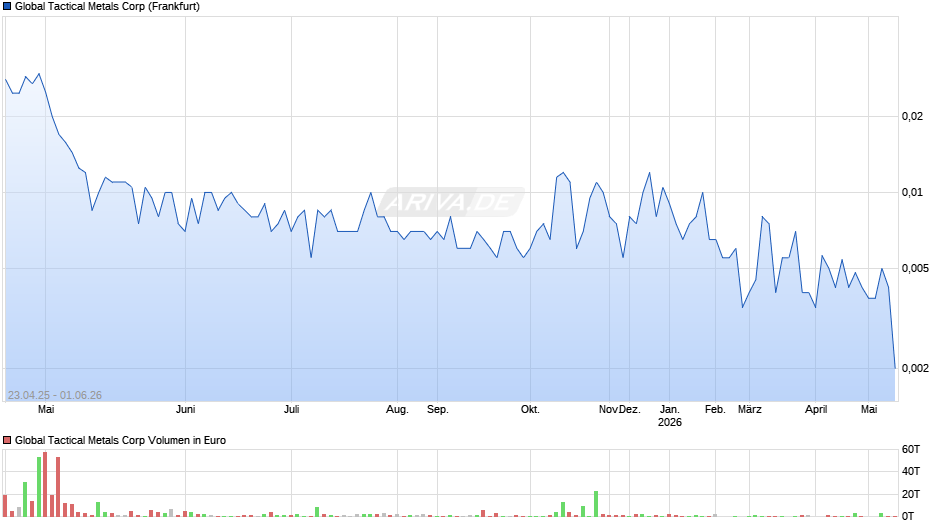
Task: Click the 'Global Tactical Metals Corp Volumen in Euro' label
Action: point(120,440)
